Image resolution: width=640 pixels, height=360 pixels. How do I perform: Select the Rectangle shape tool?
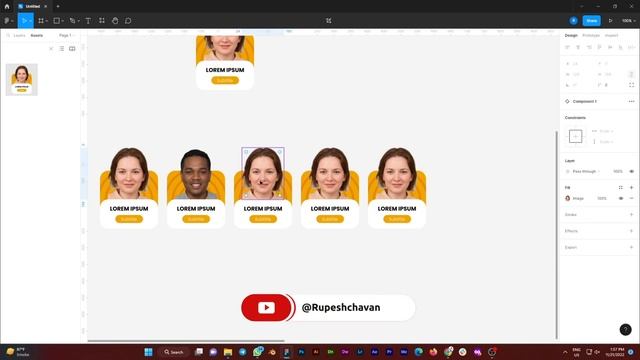pyautogui.click(x=57, y=20)
